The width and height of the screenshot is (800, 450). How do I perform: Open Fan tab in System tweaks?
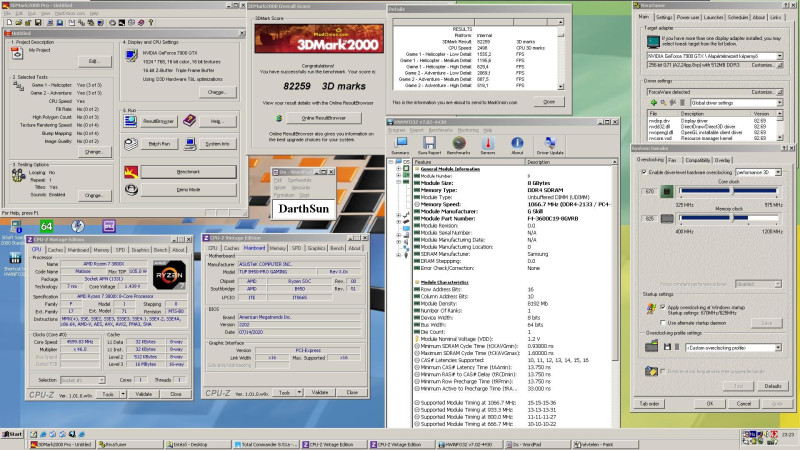(672, 160)
